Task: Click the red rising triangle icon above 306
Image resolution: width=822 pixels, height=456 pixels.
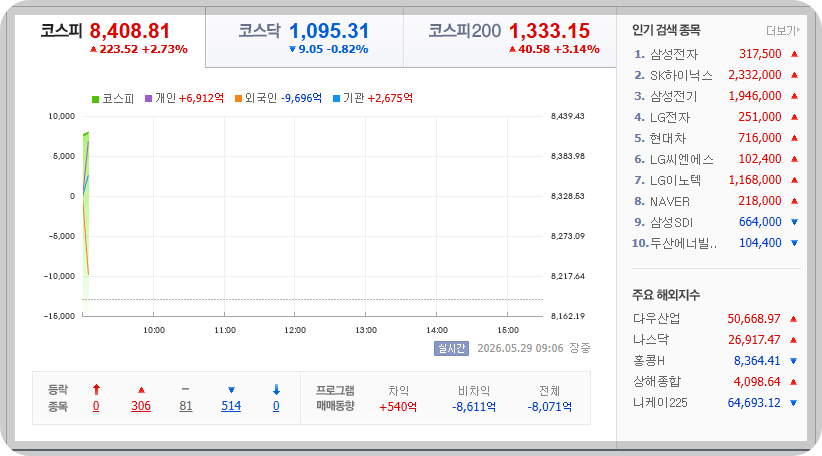Action: click(x=141, y=390)
